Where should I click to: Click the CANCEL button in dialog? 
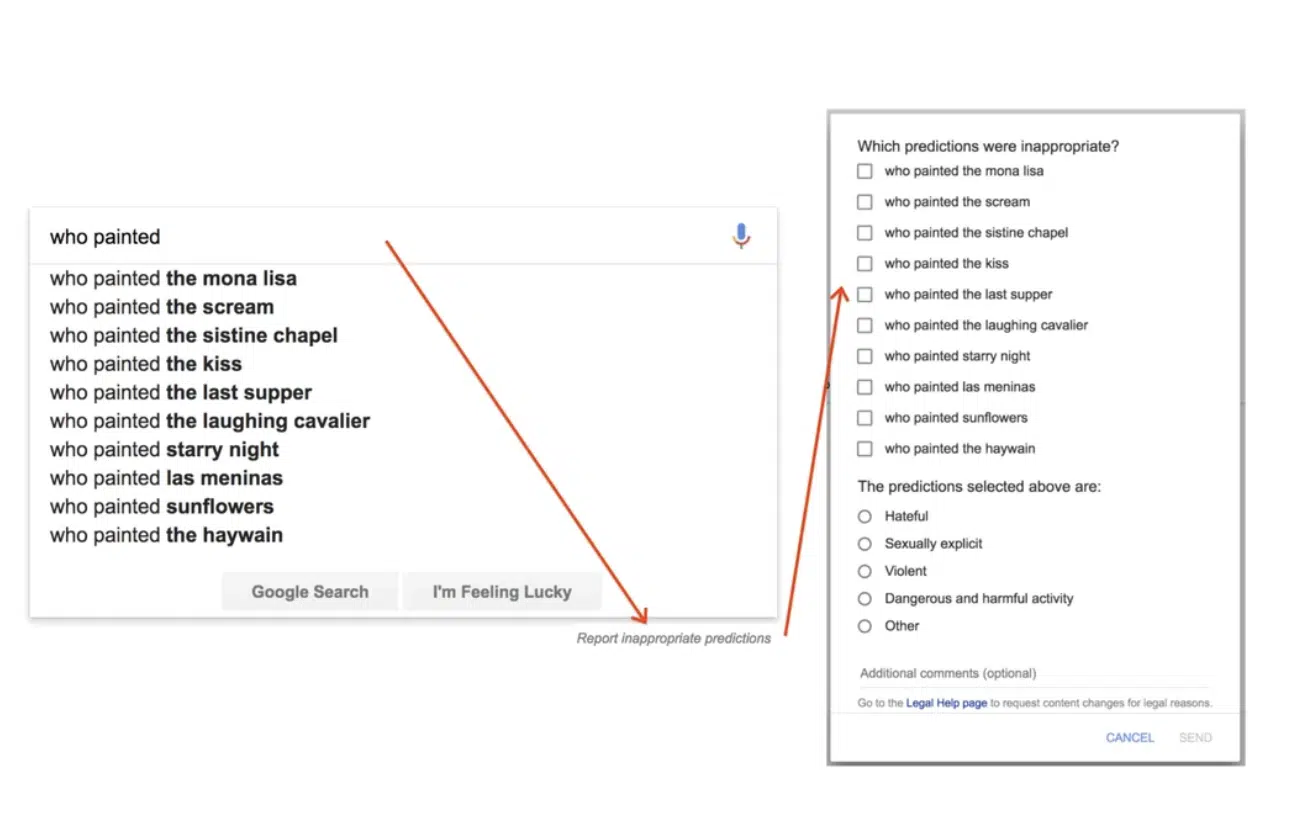click(x=1130, y=738)
